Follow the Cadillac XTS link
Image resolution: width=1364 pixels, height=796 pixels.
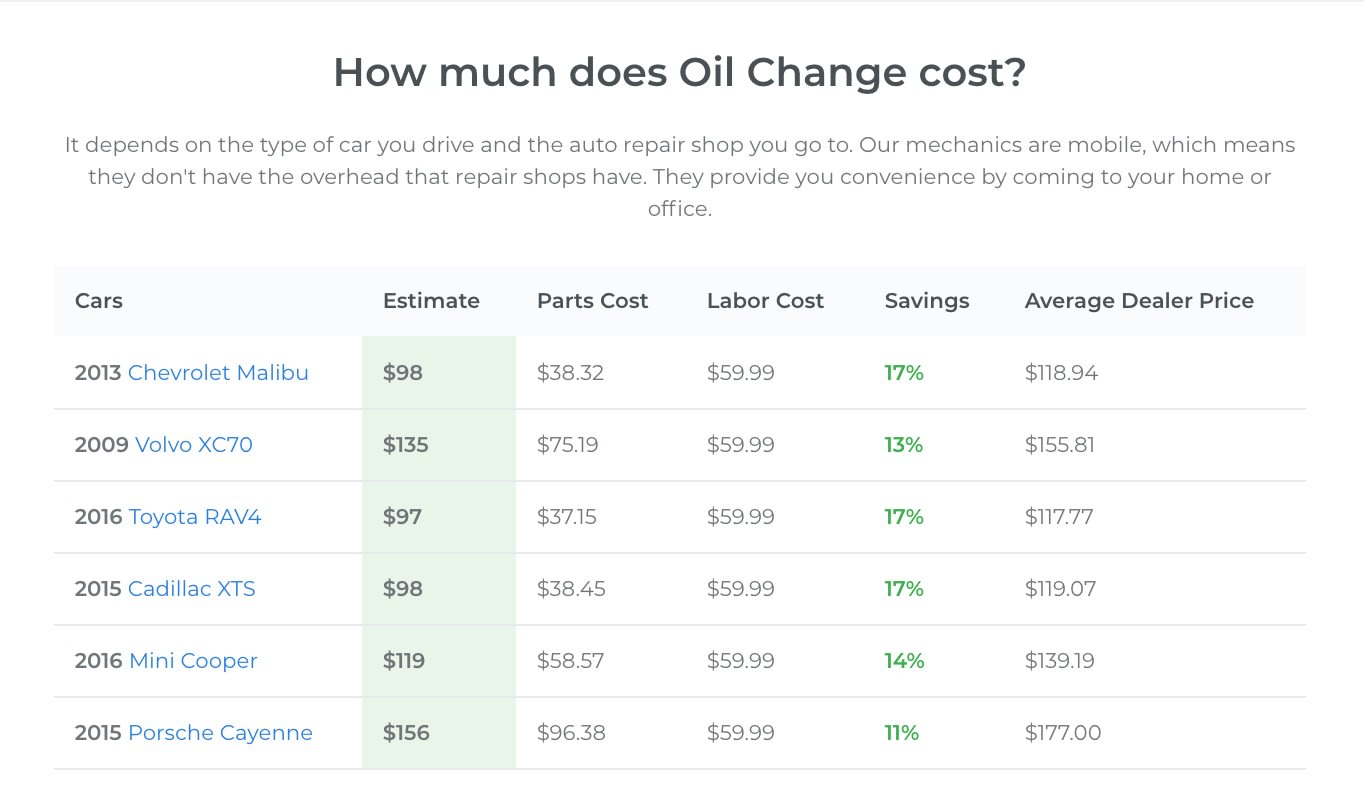(x=191, y=589)
